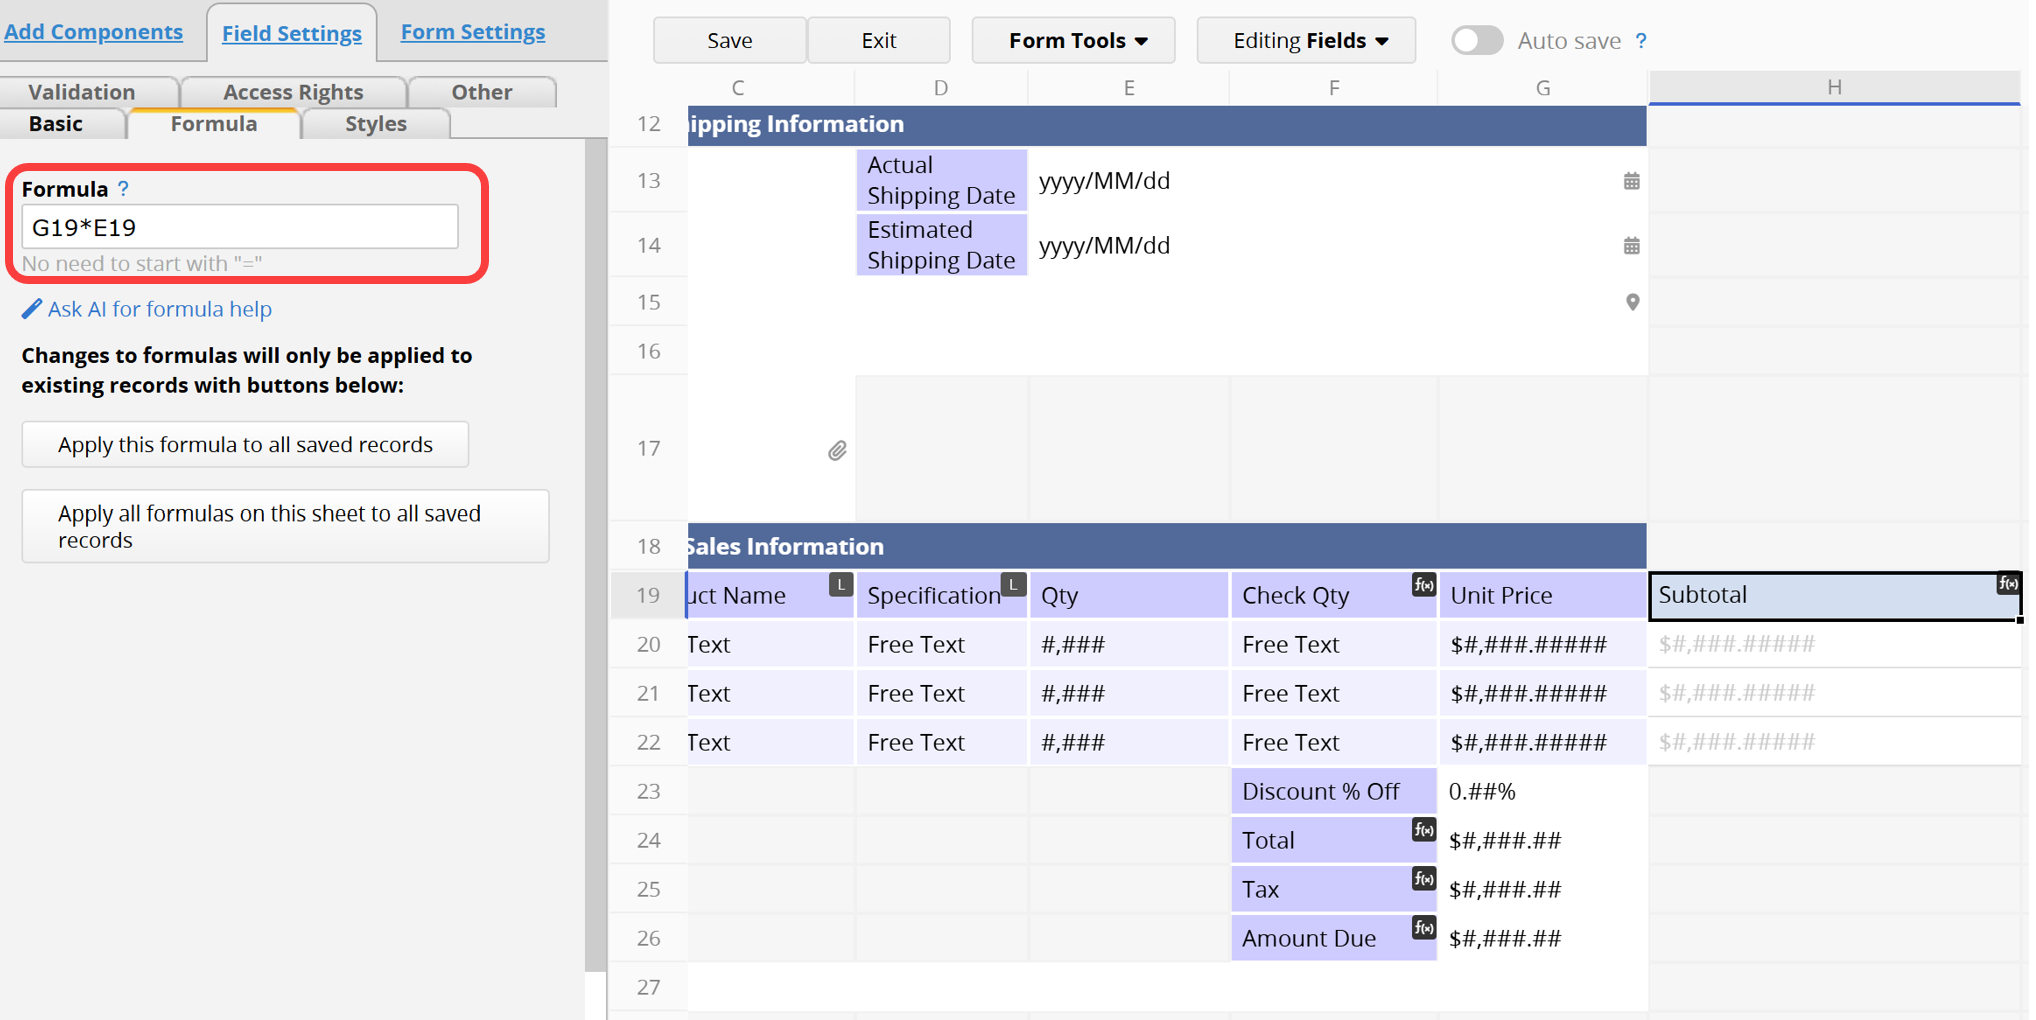
Task: Click formula icon on Amount Due cell
Action: (1423, 928)
